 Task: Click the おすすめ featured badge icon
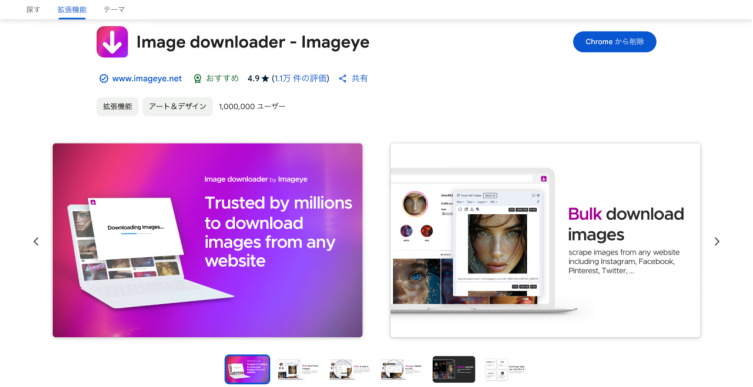coord(197,79)
